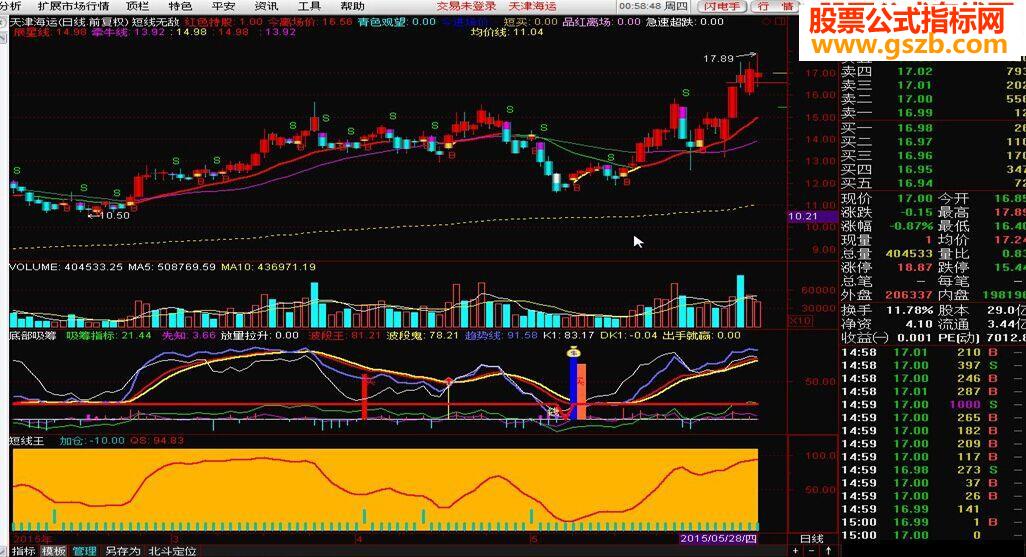Click the 均价线: 11.04 label
The height and width of the screenshot is (557, 1026).
coord(507,31)
